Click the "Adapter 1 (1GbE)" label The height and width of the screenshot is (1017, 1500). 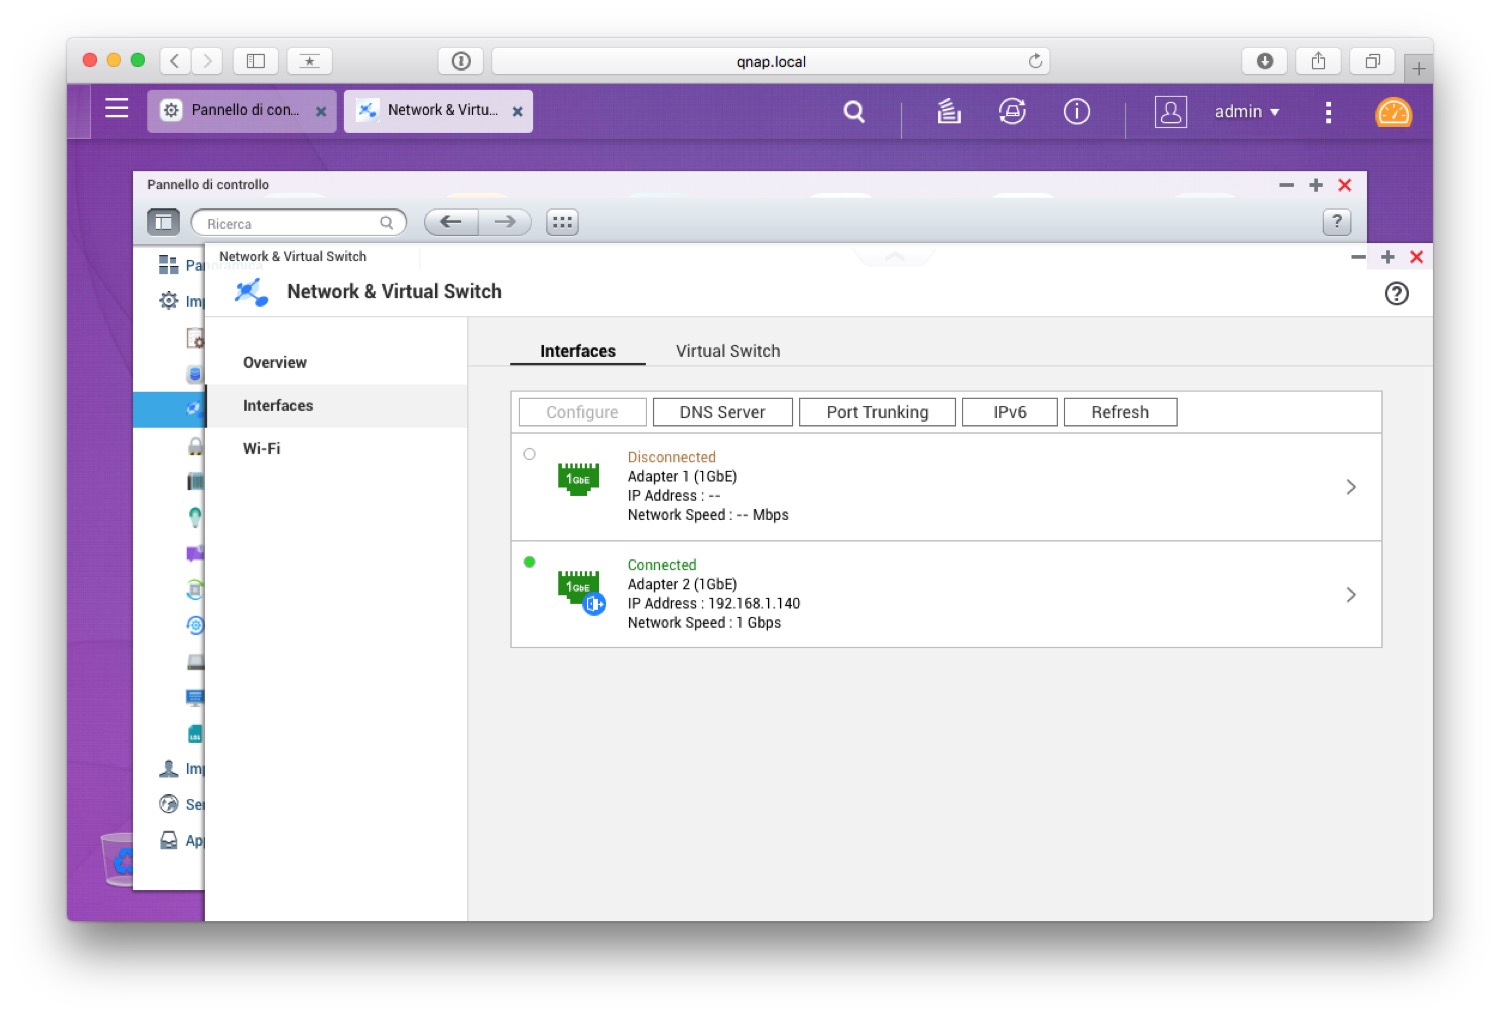tap(682, 476)
